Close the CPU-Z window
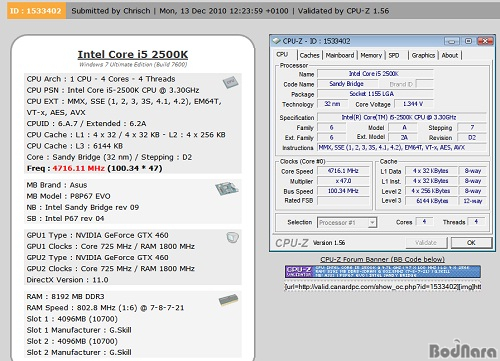This screenshot has height=361, width=500. pos(485,41)
